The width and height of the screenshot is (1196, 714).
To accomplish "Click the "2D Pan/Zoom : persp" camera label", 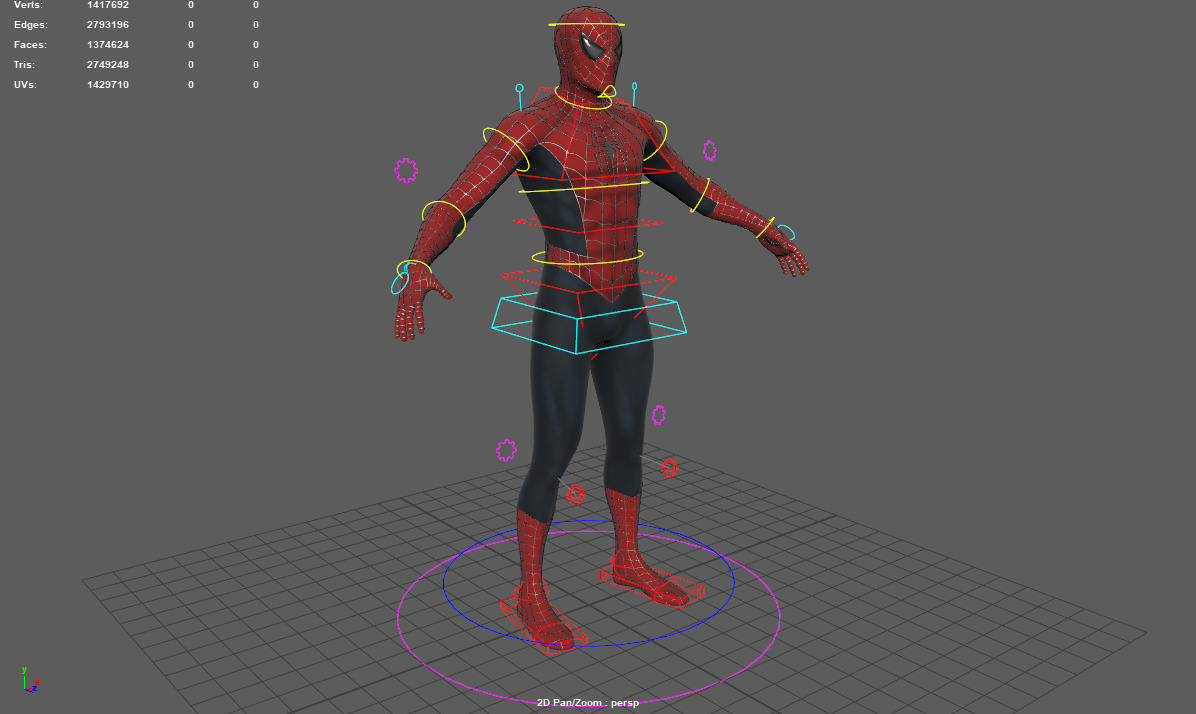I will click(x=587, y=703).
